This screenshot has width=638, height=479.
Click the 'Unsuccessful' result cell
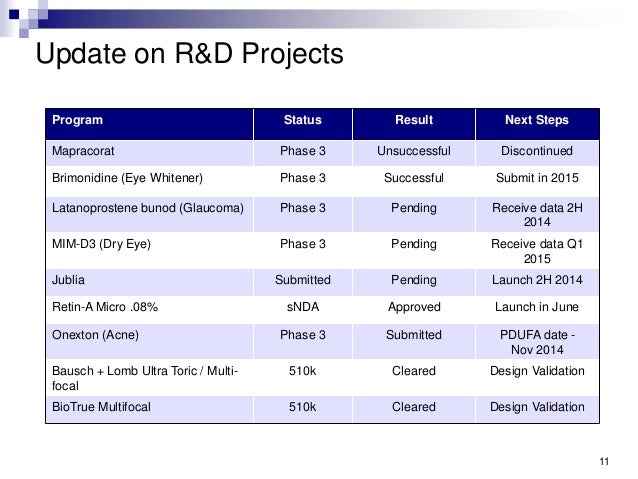414,151
